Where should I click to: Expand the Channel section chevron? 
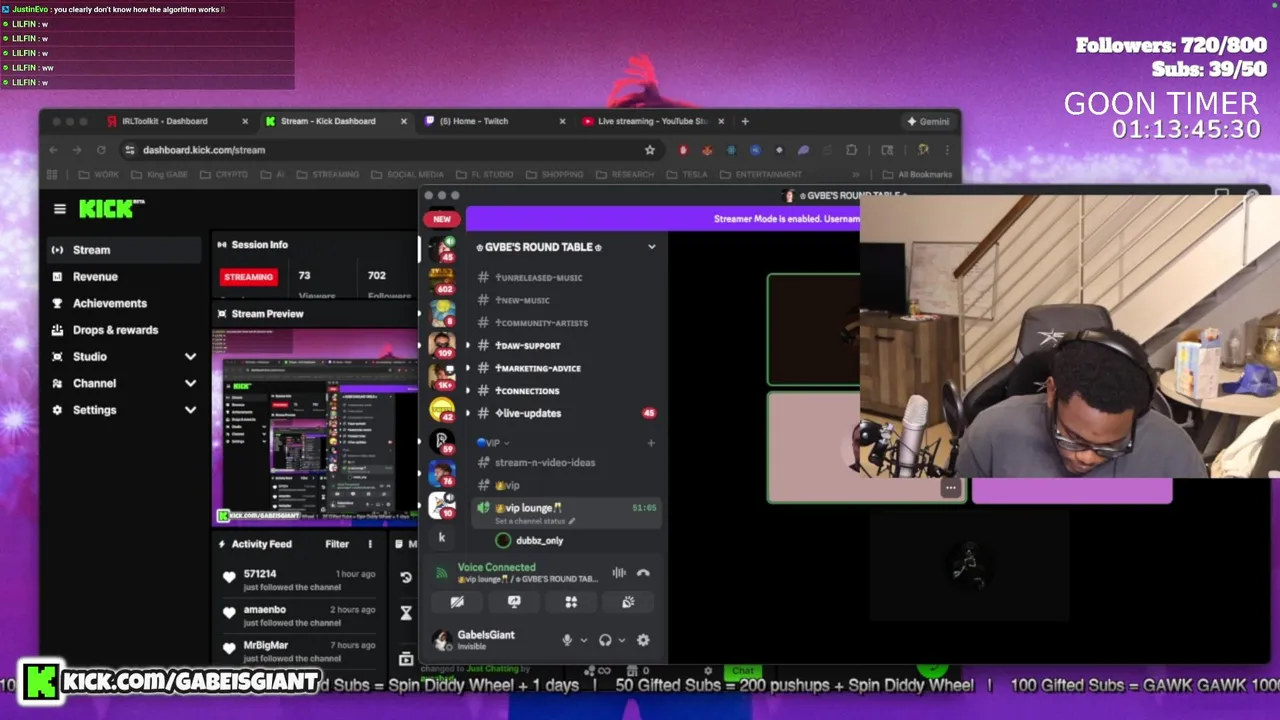190,383
